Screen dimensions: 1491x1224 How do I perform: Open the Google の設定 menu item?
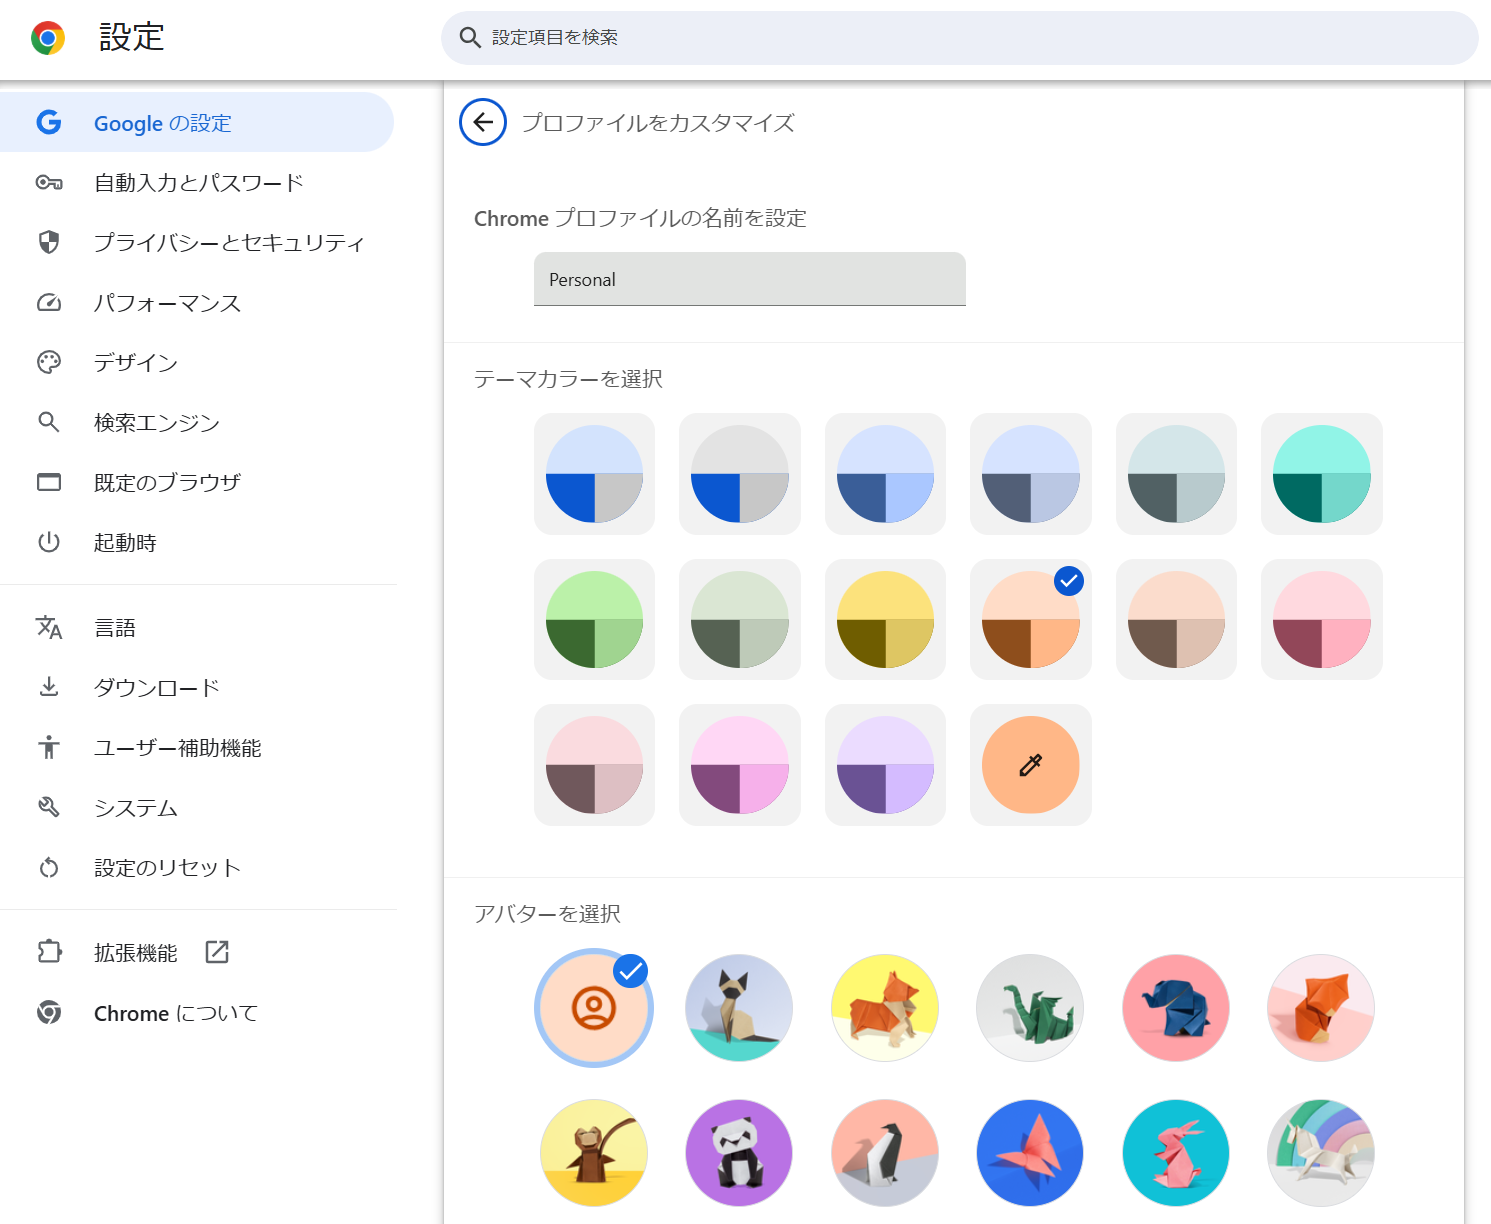click(163, 123)
